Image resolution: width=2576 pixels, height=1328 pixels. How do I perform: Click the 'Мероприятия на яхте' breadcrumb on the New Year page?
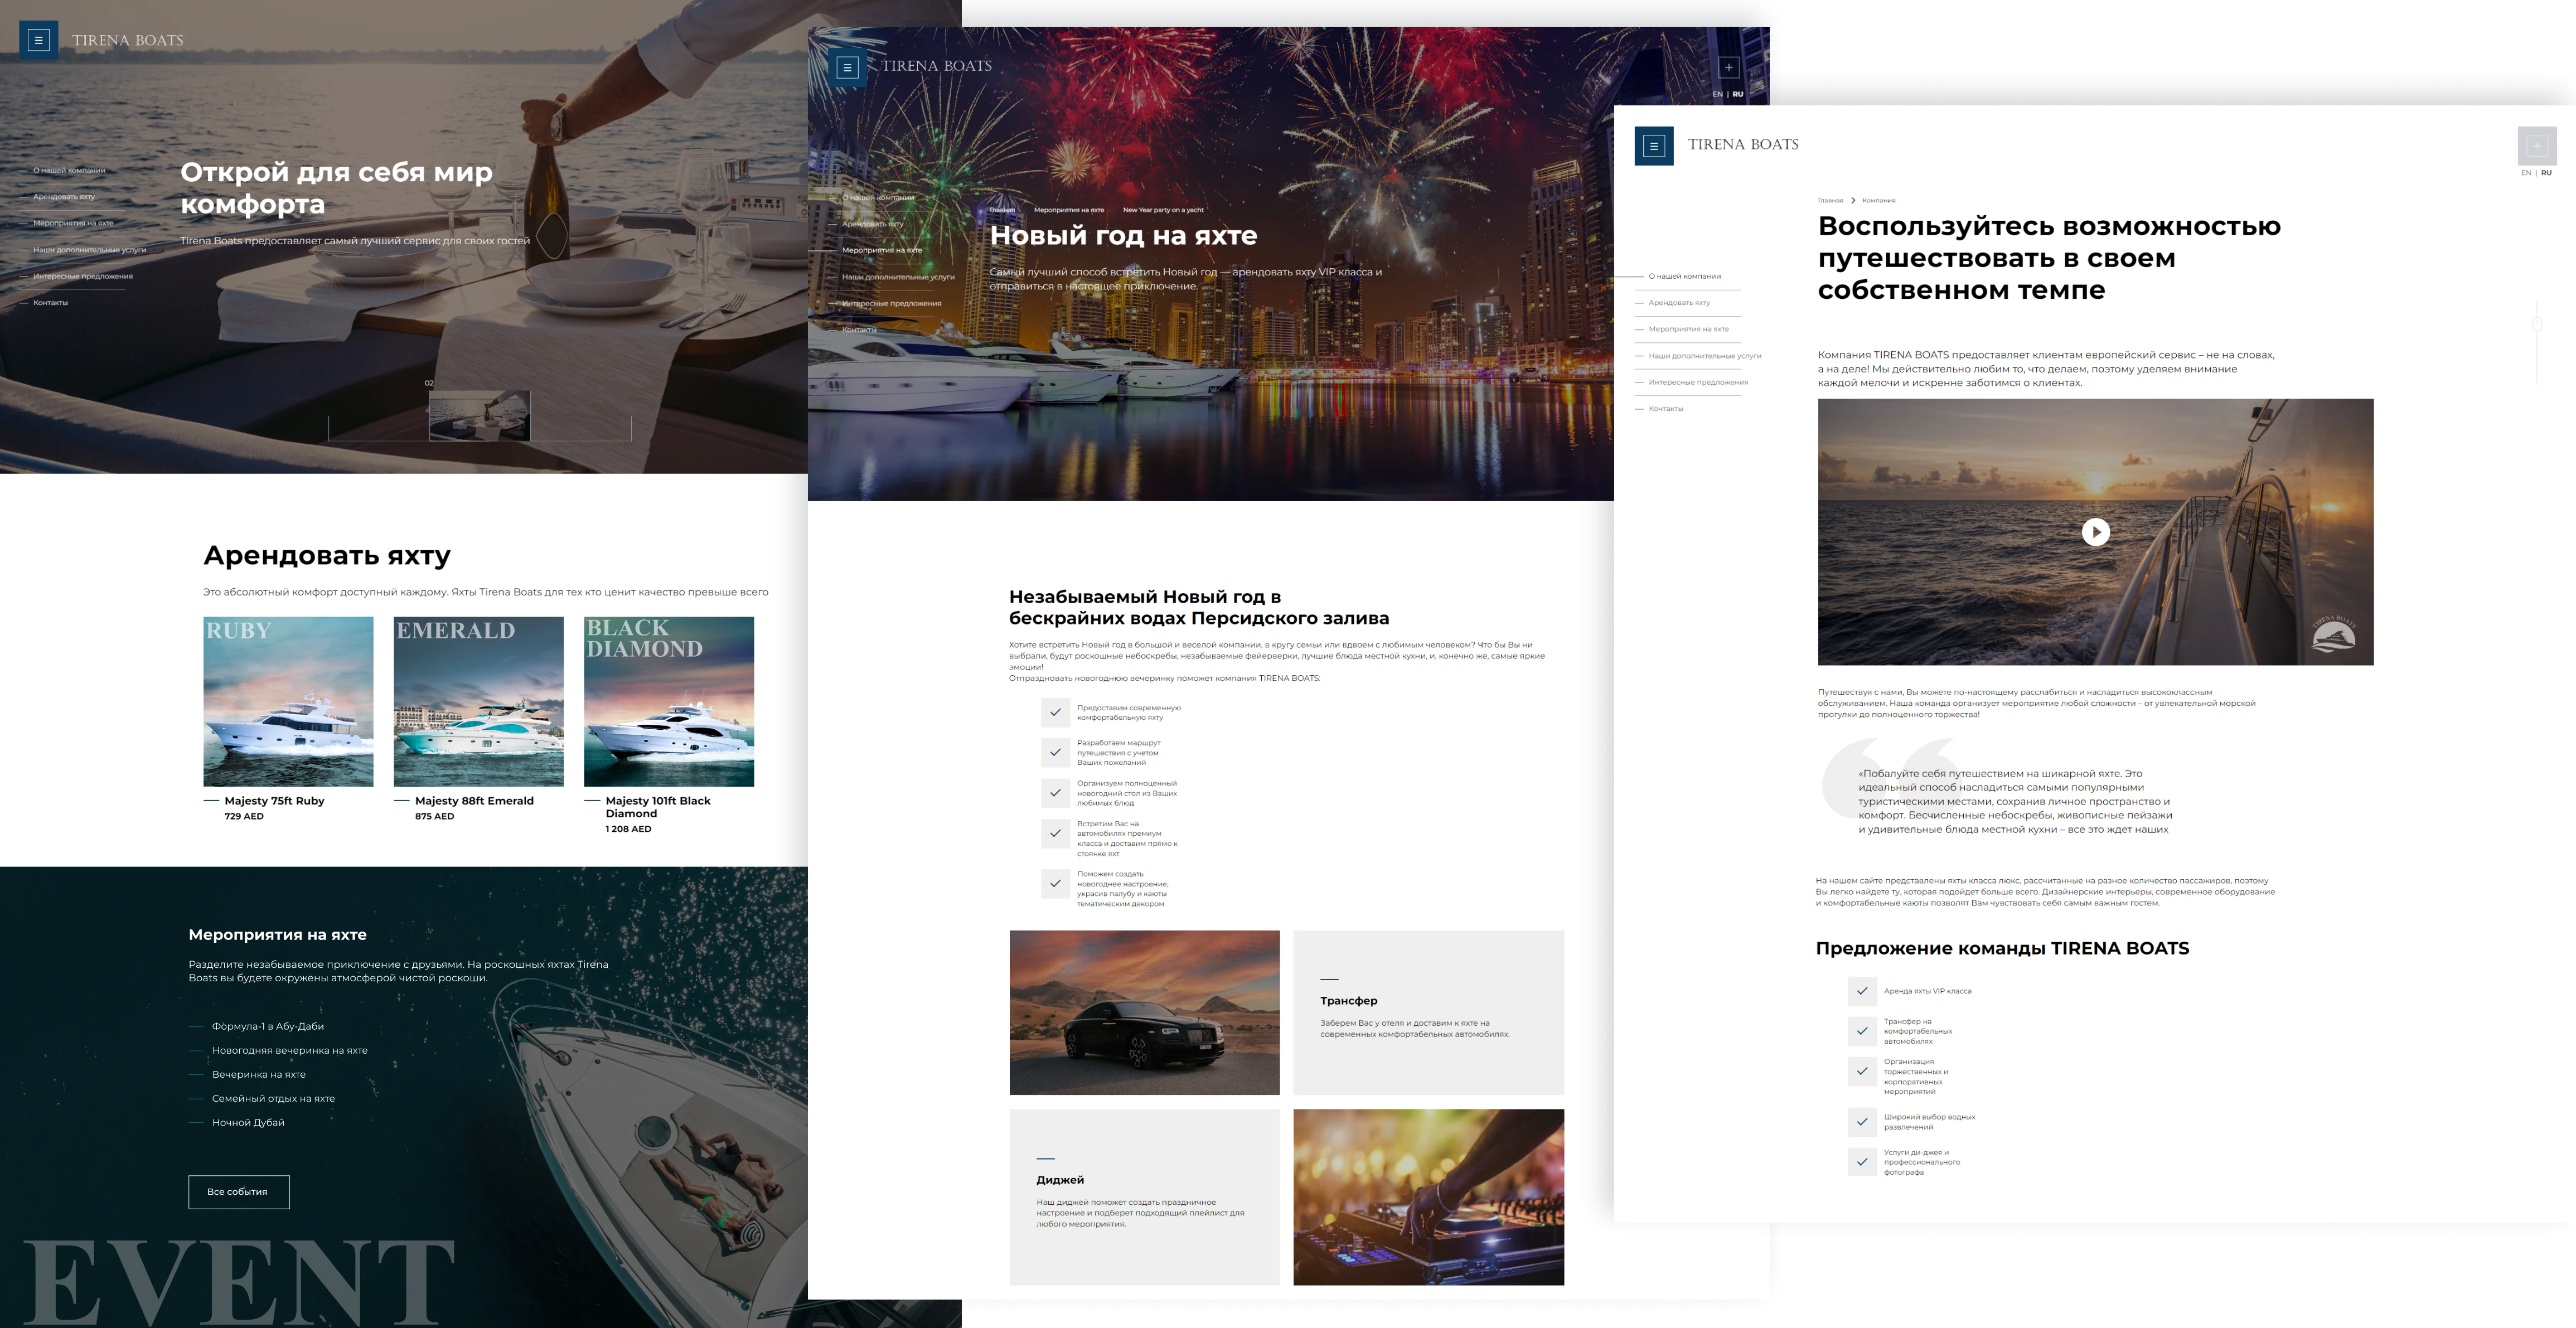(x=1069, y=210)
